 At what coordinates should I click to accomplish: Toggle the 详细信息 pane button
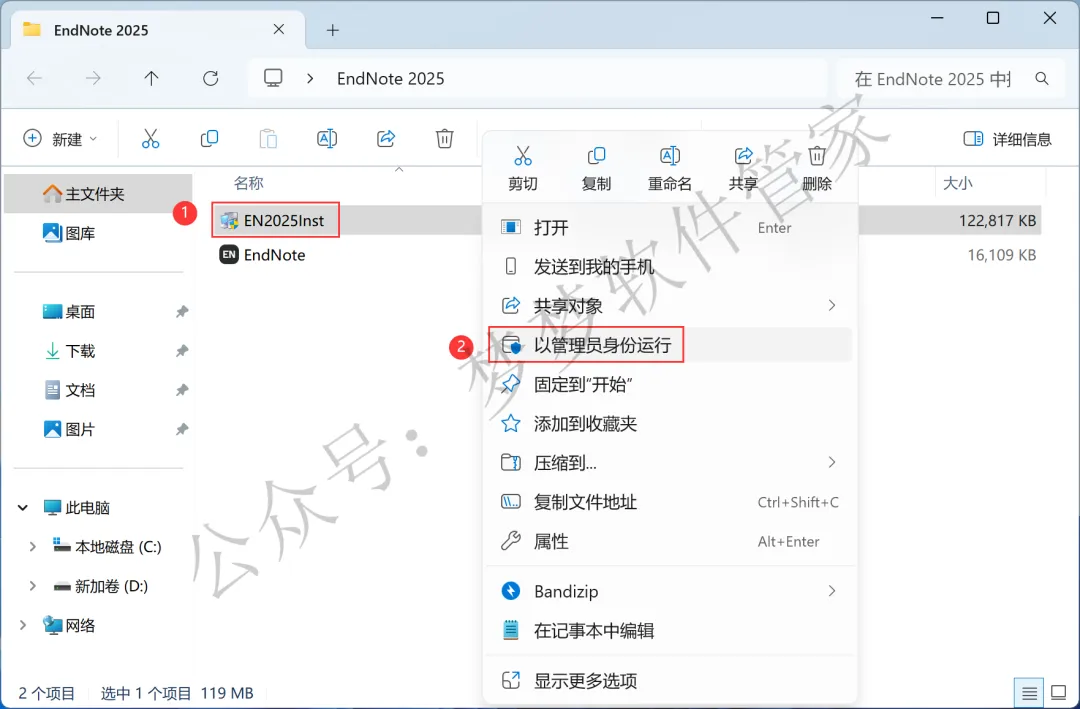click(1007, 139)
